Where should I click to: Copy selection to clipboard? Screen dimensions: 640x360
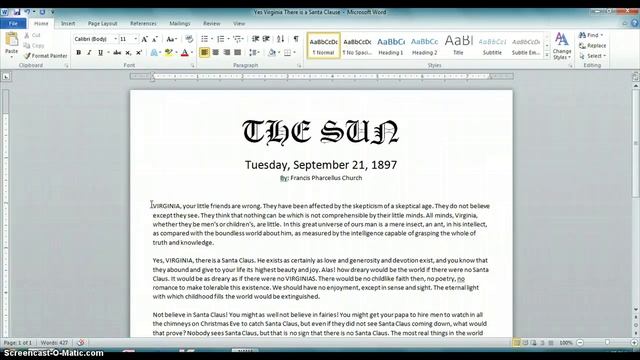[34, 46]
